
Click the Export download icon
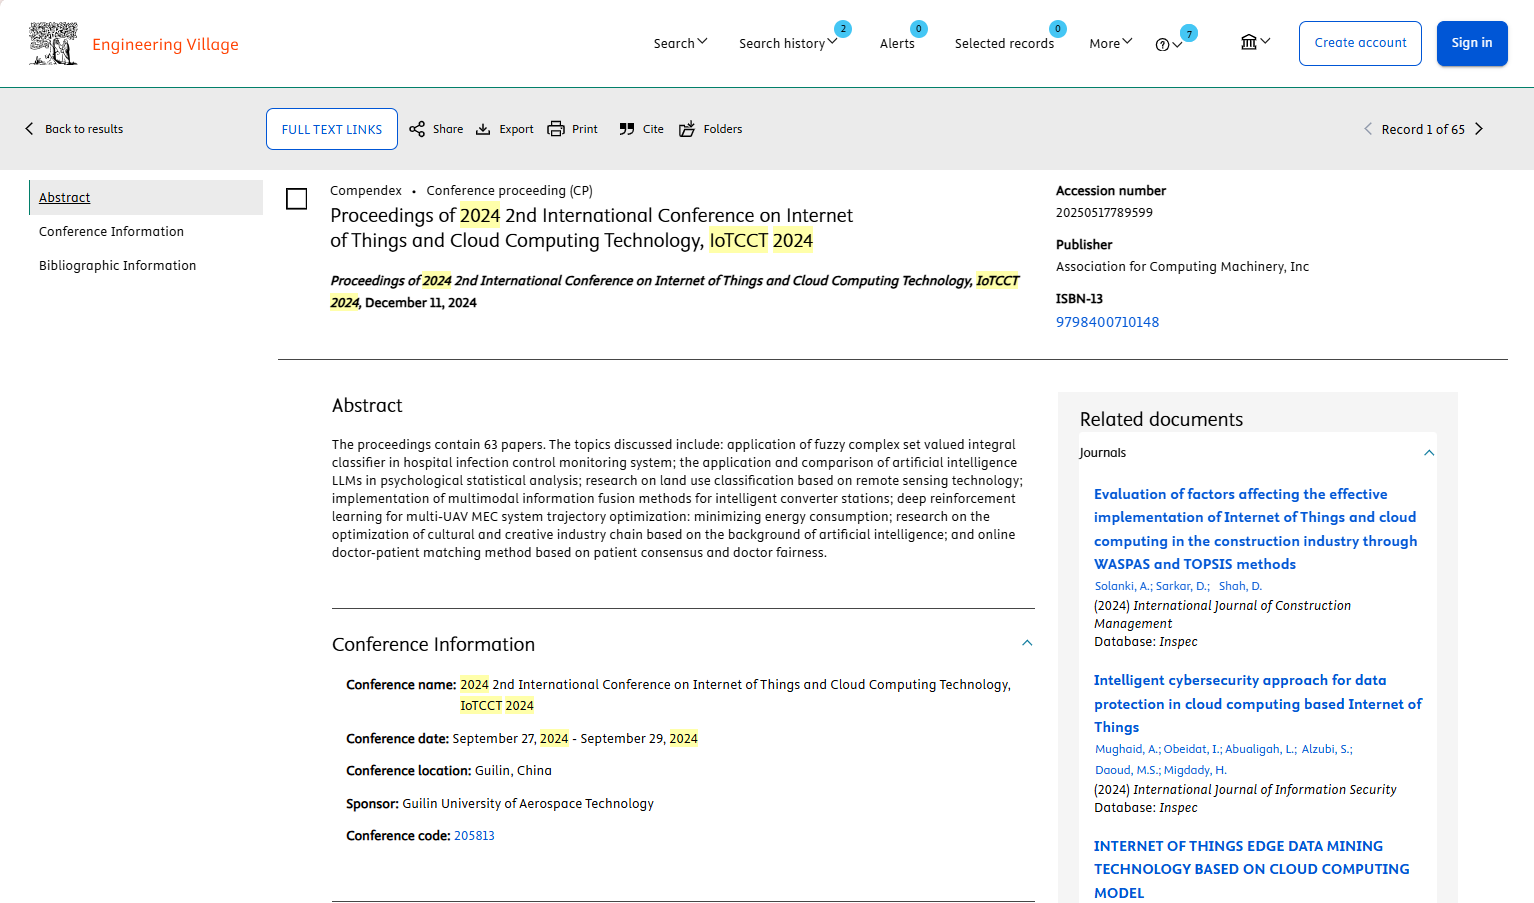(x=483, y=129)
